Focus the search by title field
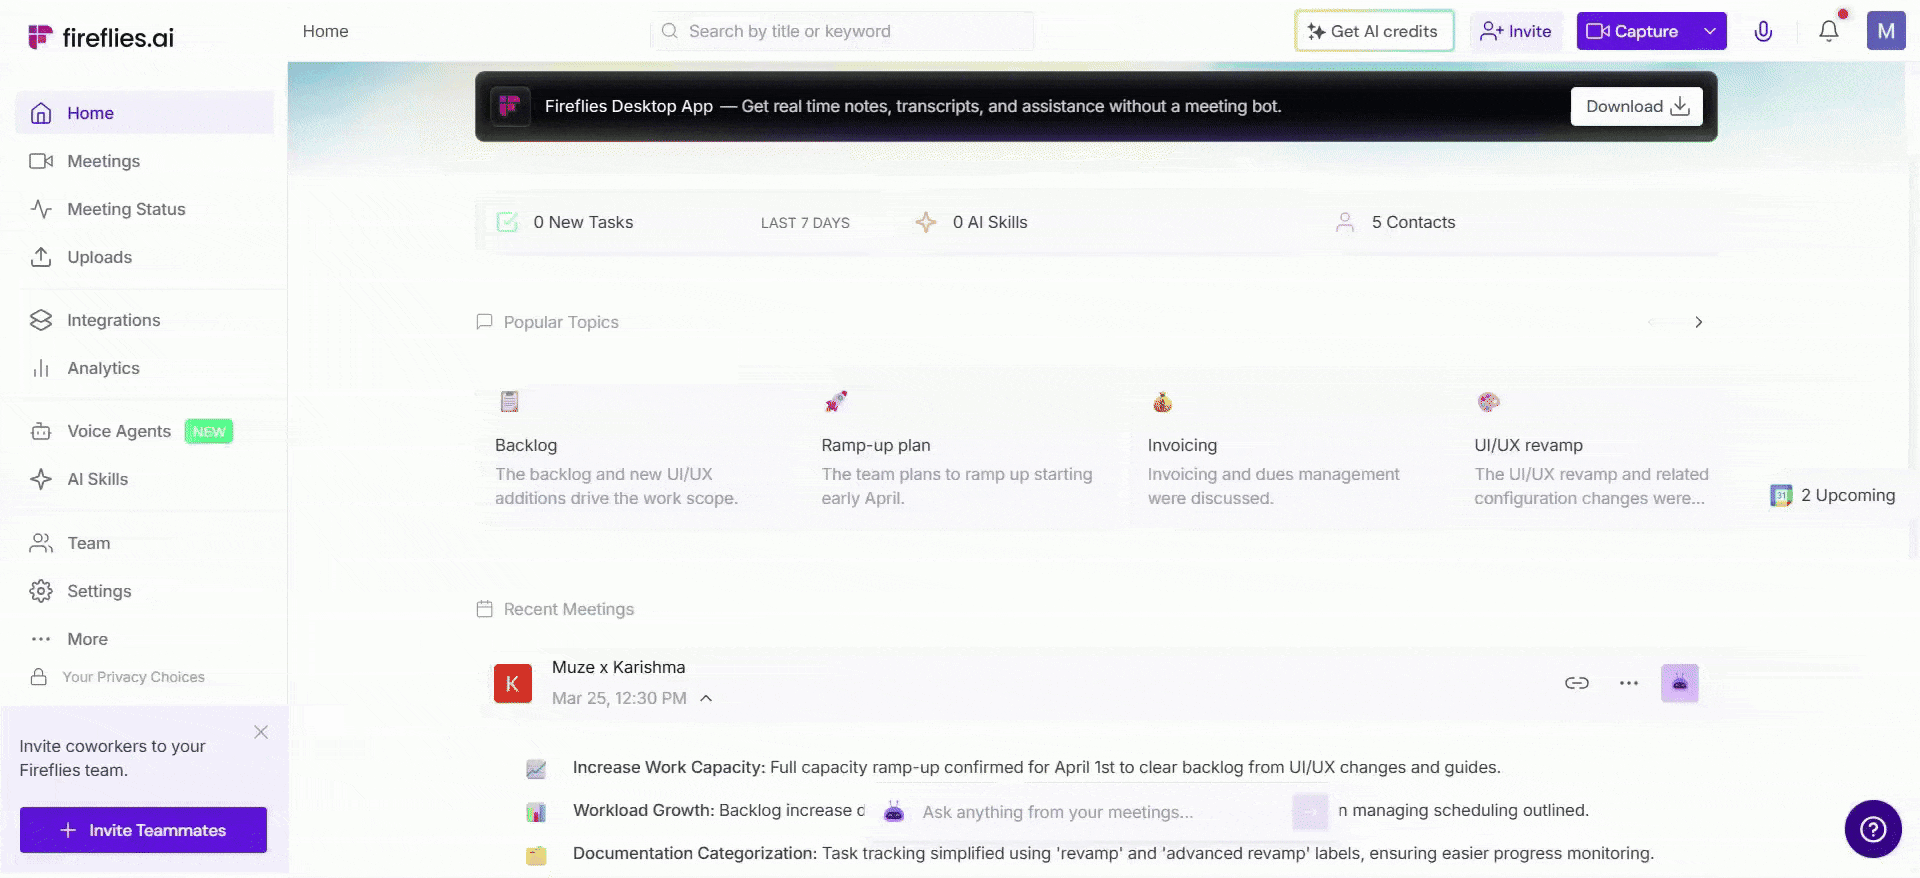The image size is (1920, 878). [x=842, y=31]
